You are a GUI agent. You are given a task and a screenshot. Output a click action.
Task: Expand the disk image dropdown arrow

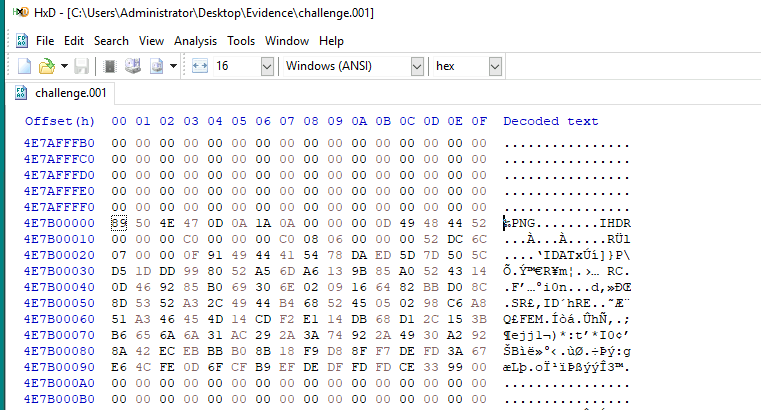[x=173, y=66]
